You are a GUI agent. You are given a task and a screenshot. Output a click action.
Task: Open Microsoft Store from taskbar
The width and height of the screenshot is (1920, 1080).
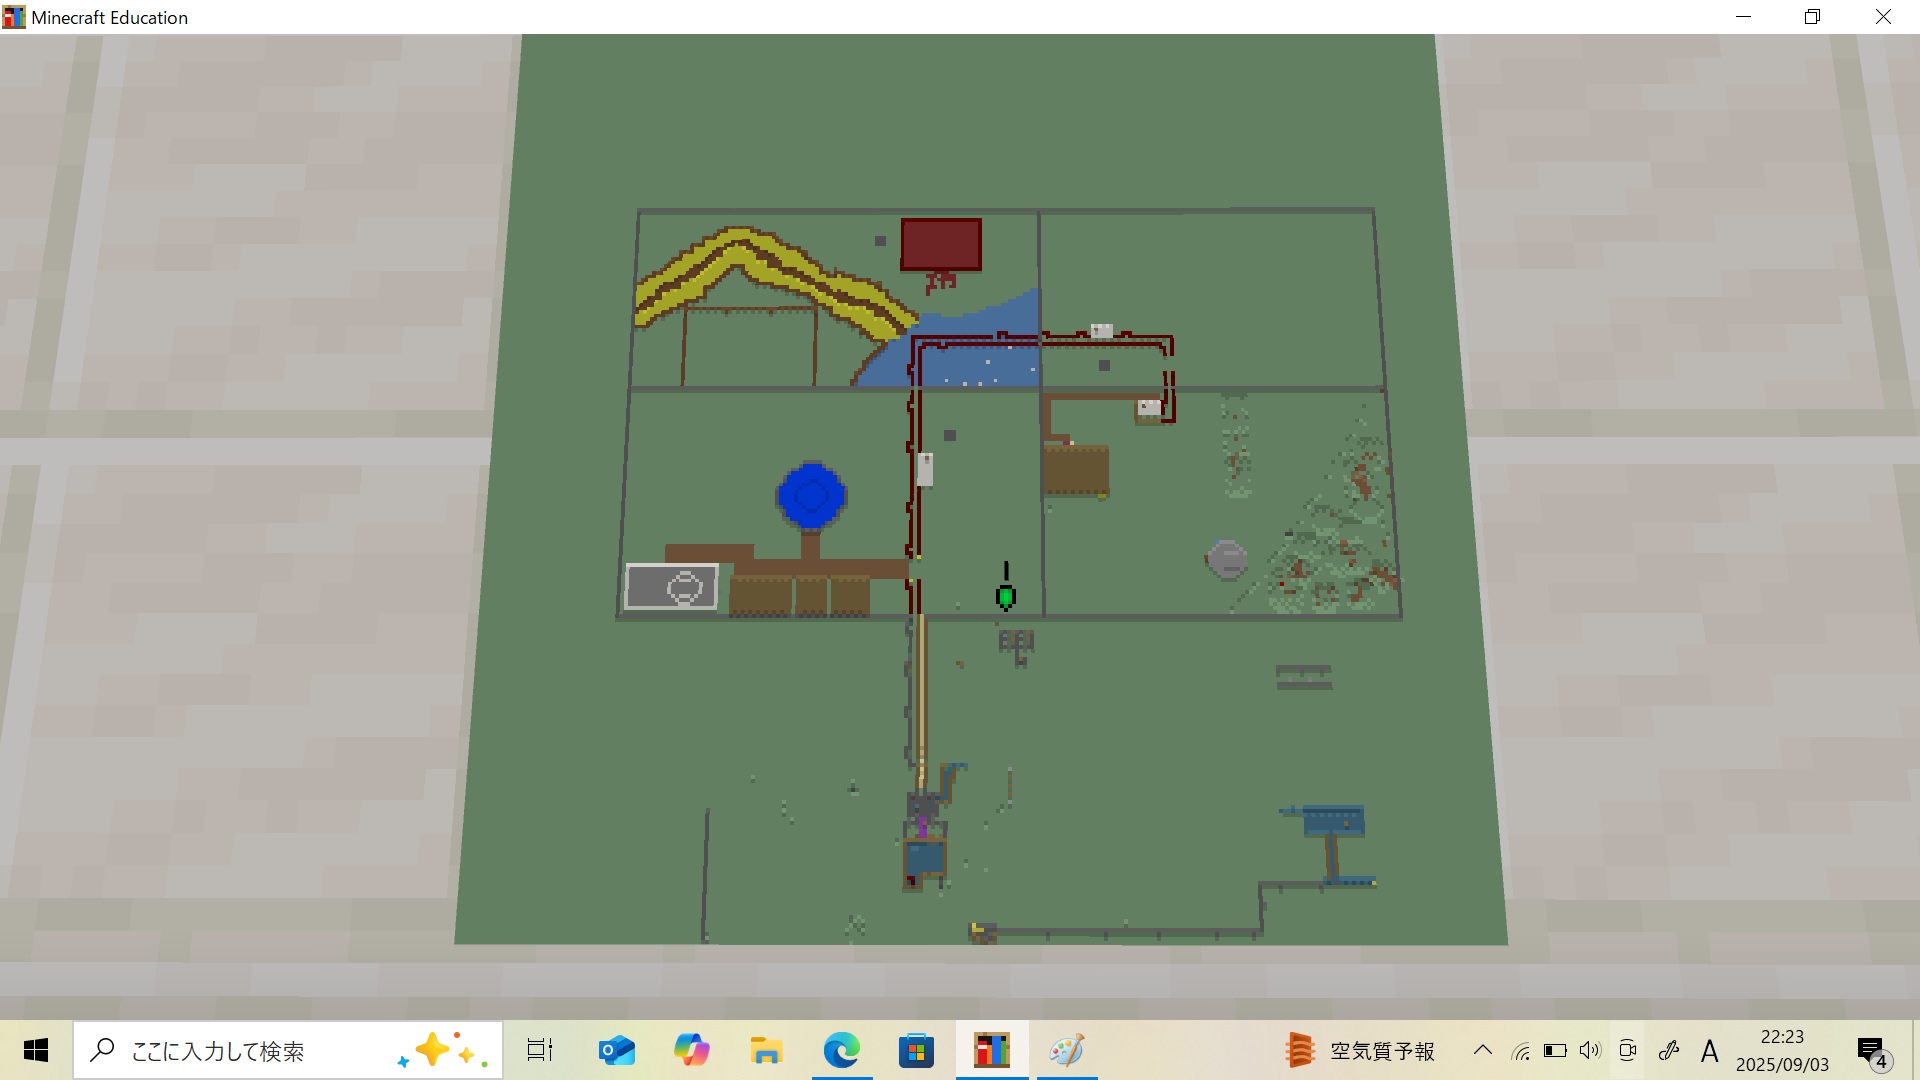pos(916,1051)
